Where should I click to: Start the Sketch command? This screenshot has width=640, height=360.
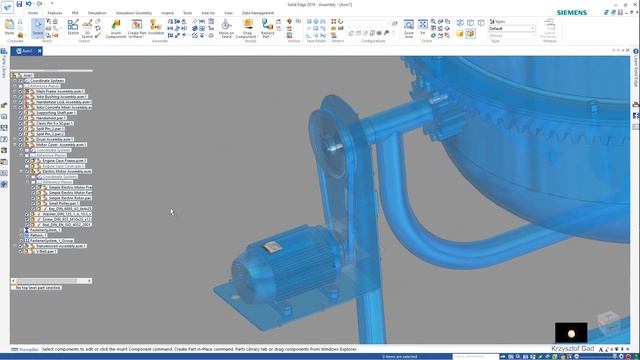73,27
